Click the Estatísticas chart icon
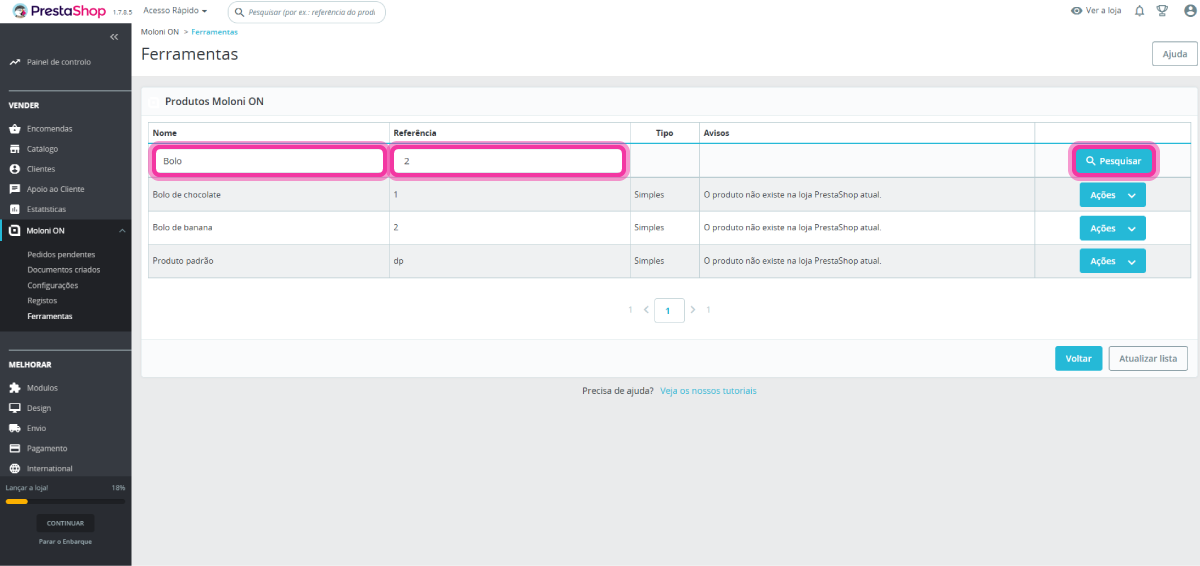 (x=15, y=209)
